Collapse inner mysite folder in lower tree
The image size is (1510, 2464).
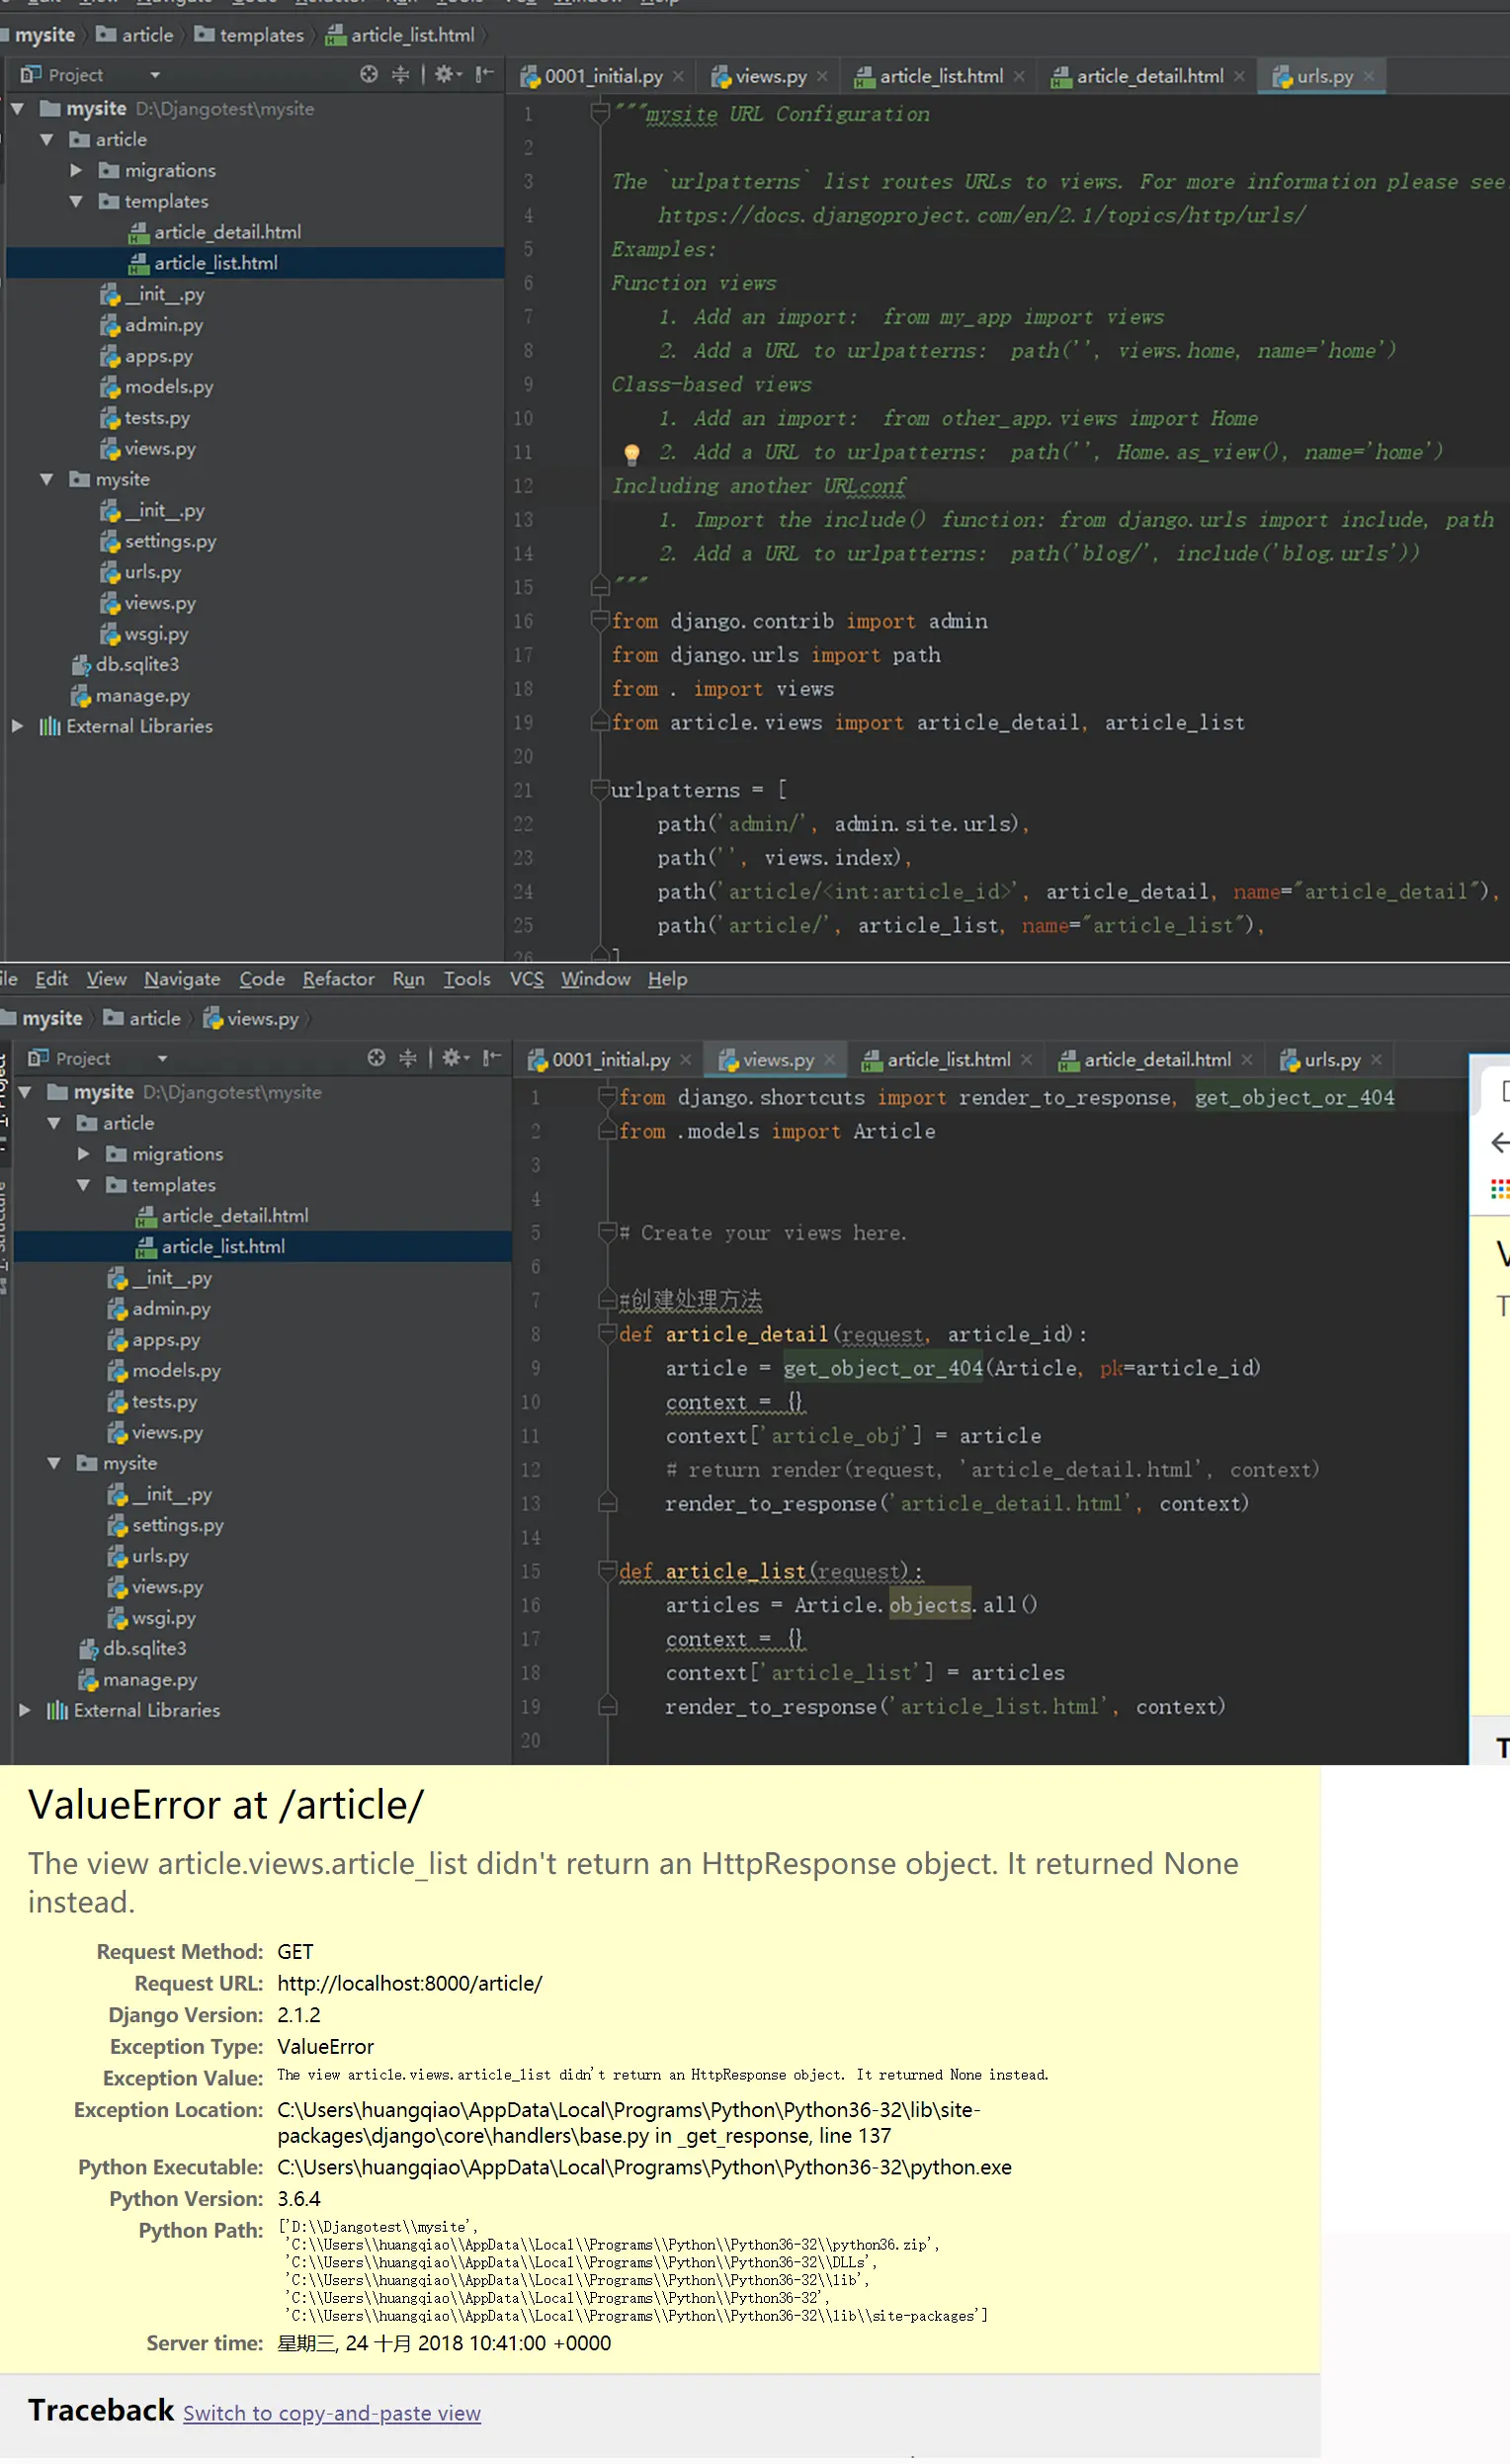54,1464
